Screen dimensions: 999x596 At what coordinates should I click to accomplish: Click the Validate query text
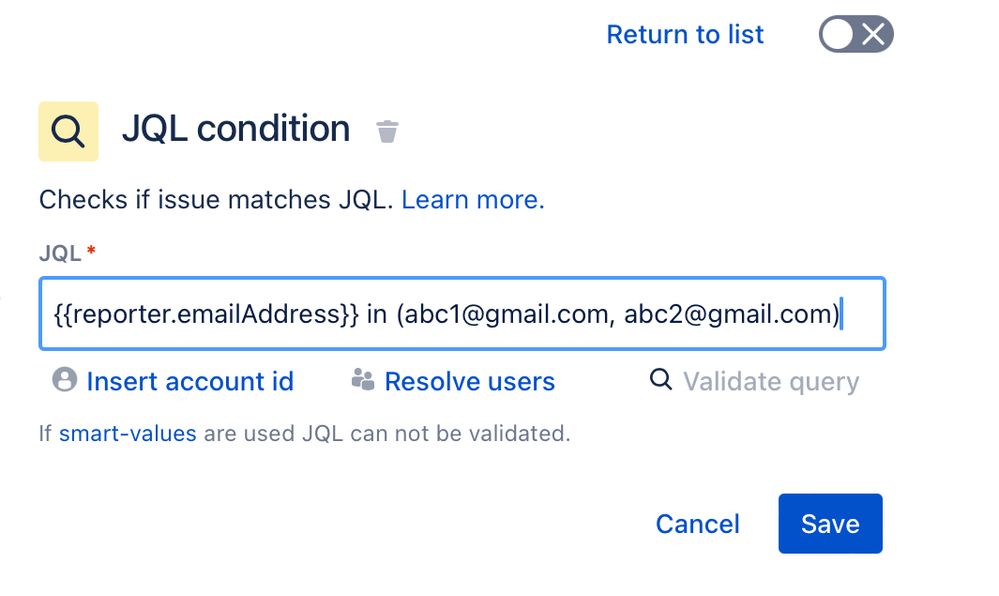pyautogui.click(x=771, y=381)
